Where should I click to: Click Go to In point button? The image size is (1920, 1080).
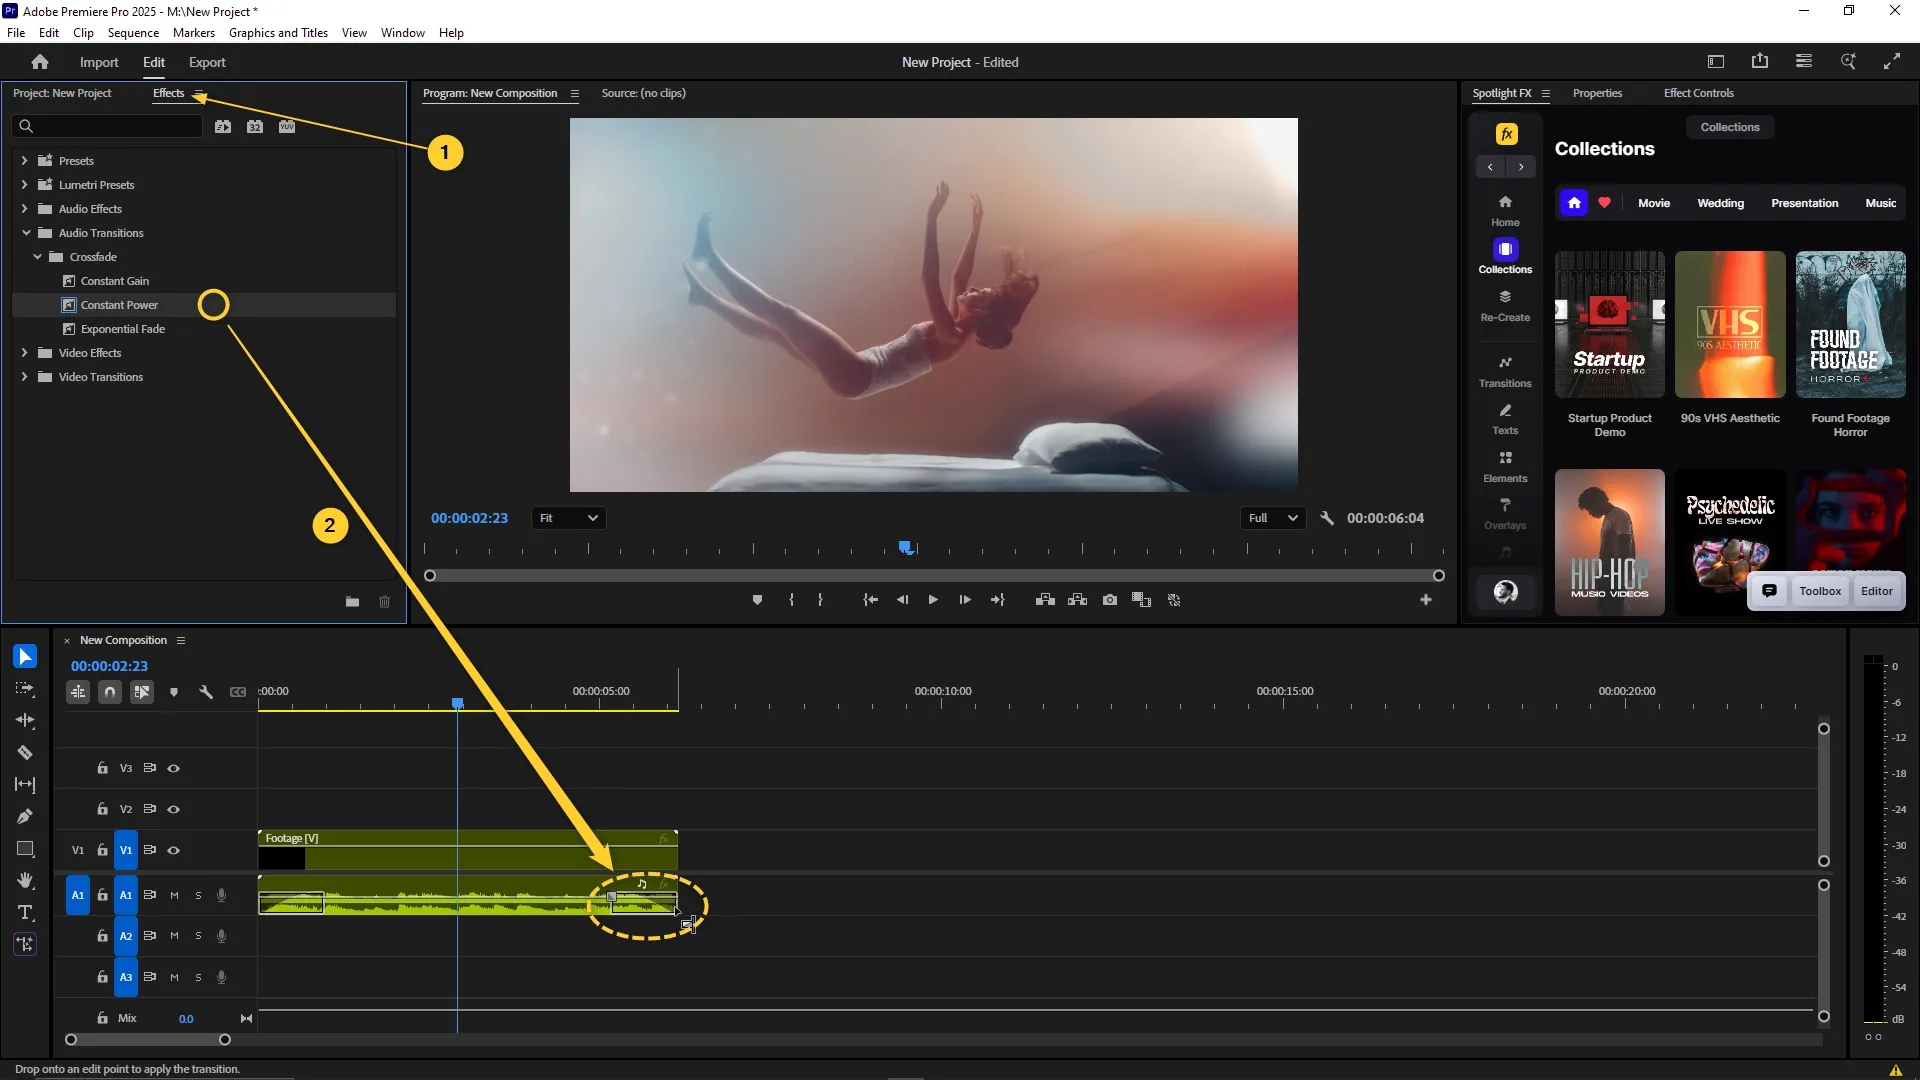click(x=870, y=600)
